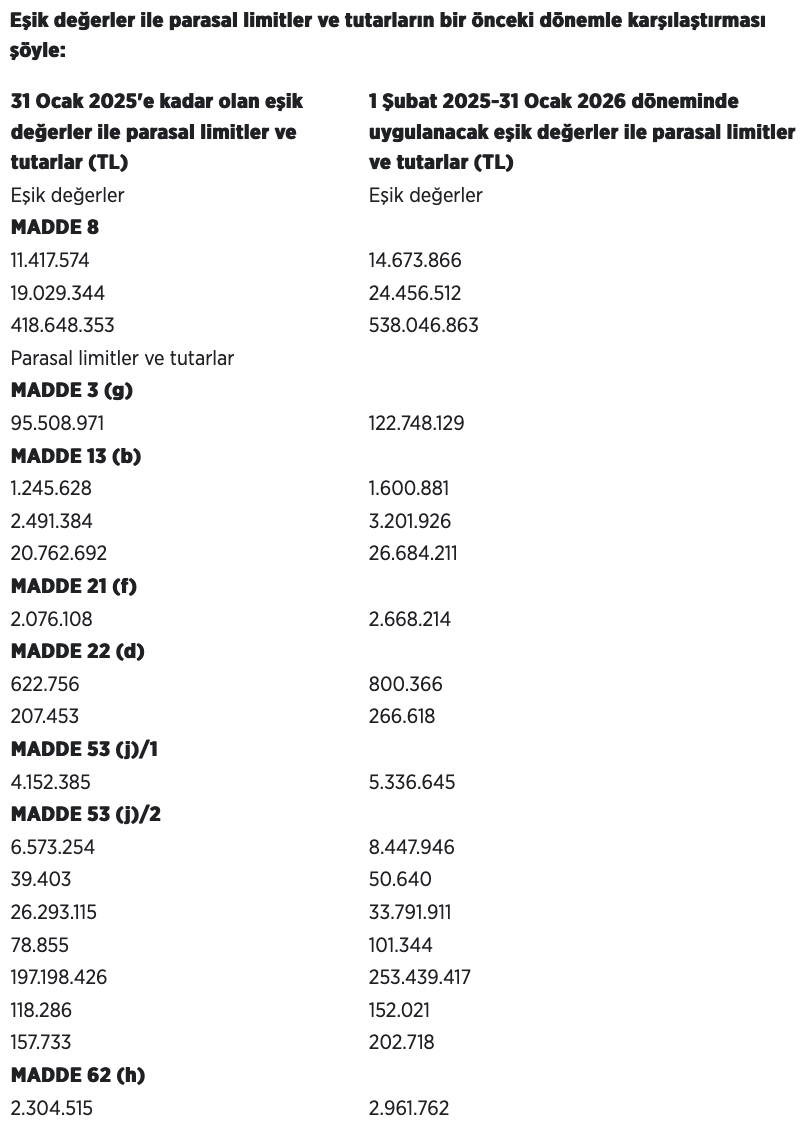Click the value 26.684.211
811x1126 pixels.
tap(415, 553)
